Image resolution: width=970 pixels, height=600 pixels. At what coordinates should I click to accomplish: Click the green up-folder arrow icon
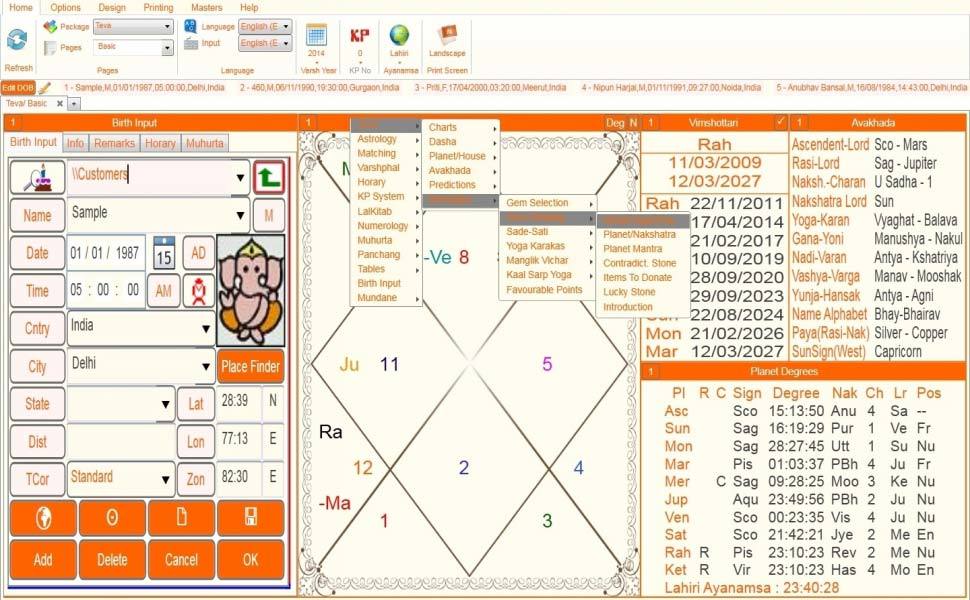tap(269, 178)
